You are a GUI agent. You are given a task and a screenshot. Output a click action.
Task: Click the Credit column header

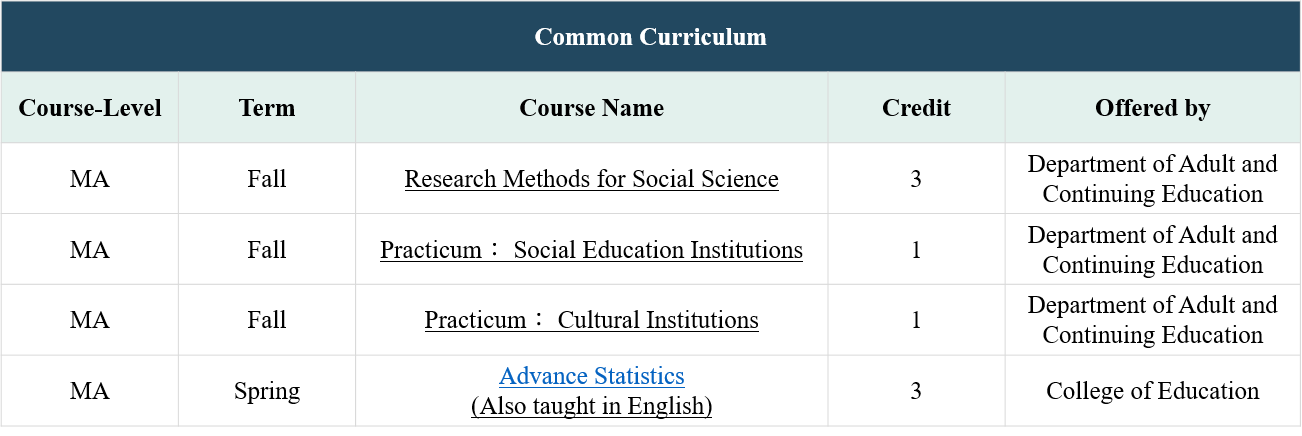tap(916, 108)
